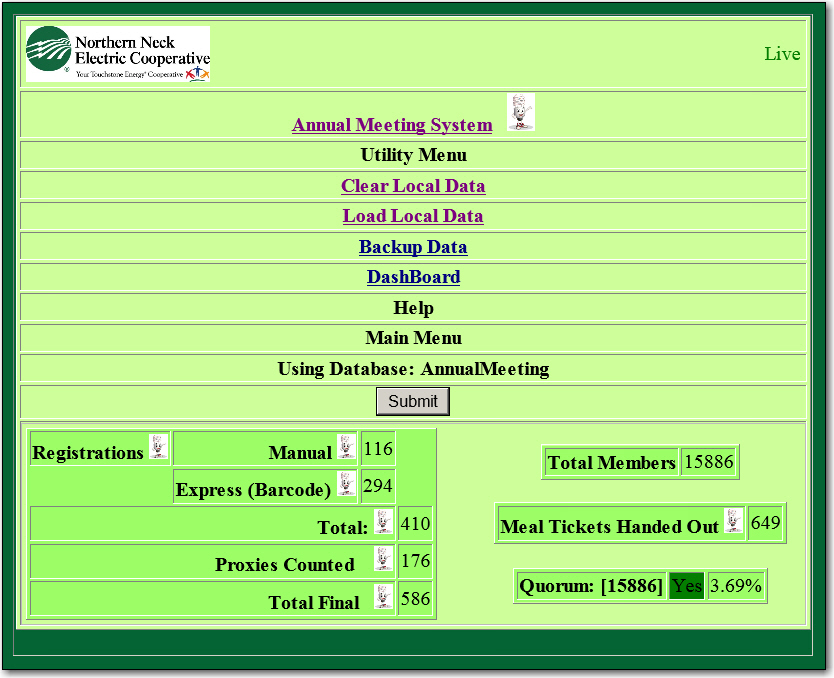Click the mascot icon beside Annual Meeting System
Screen dimensions: 834x678
click(520, 113)
